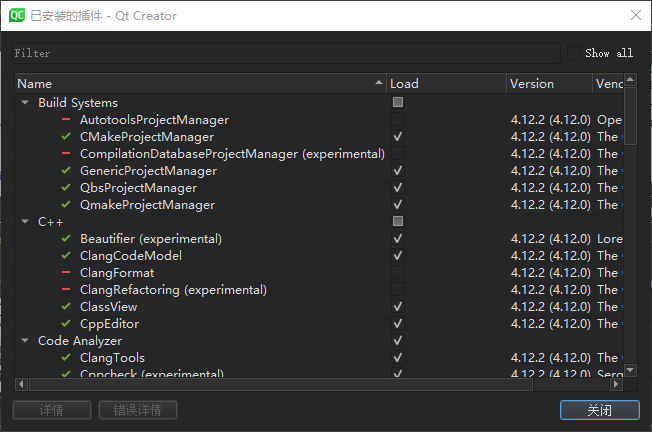Select the Beautifier (experimental) plugin name
Image resolution: width=652 pixels, height=432 pixels.
[x=151, y=239]
